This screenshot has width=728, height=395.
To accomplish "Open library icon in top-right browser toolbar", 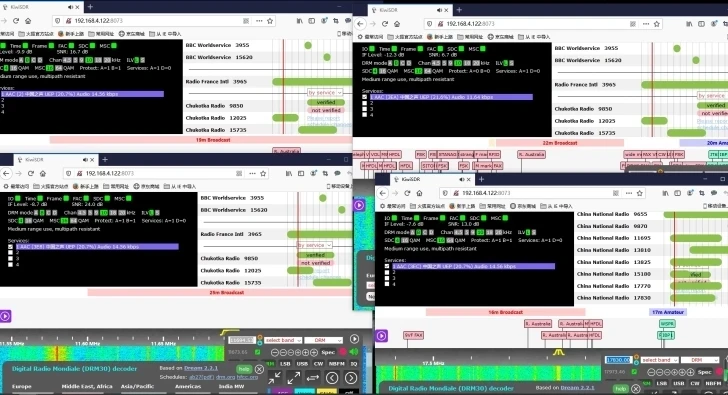I will pyautogui.click(x=689, y=24).
